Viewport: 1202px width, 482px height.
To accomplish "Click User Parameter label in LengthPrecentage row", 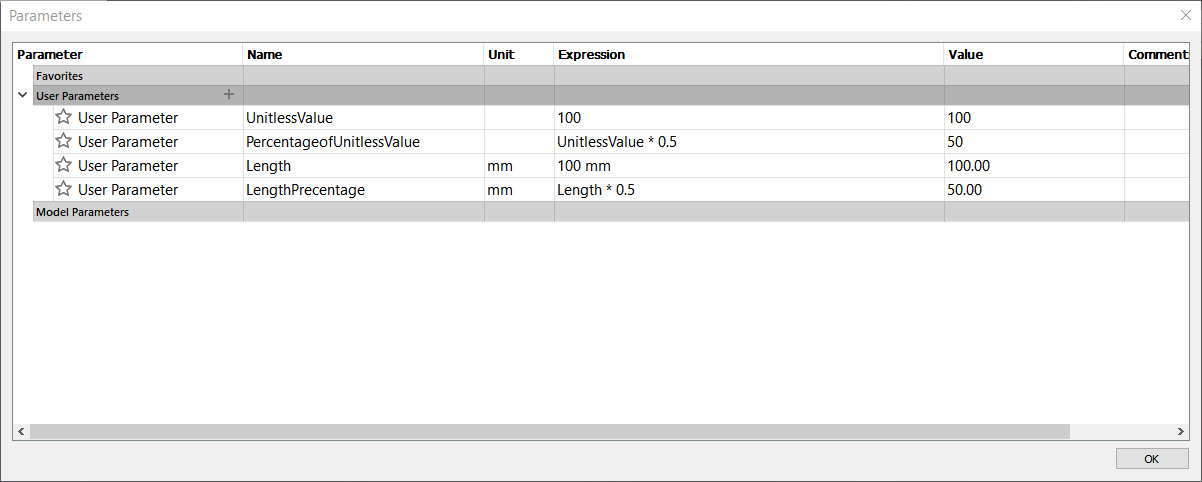I will coord(128,190).
